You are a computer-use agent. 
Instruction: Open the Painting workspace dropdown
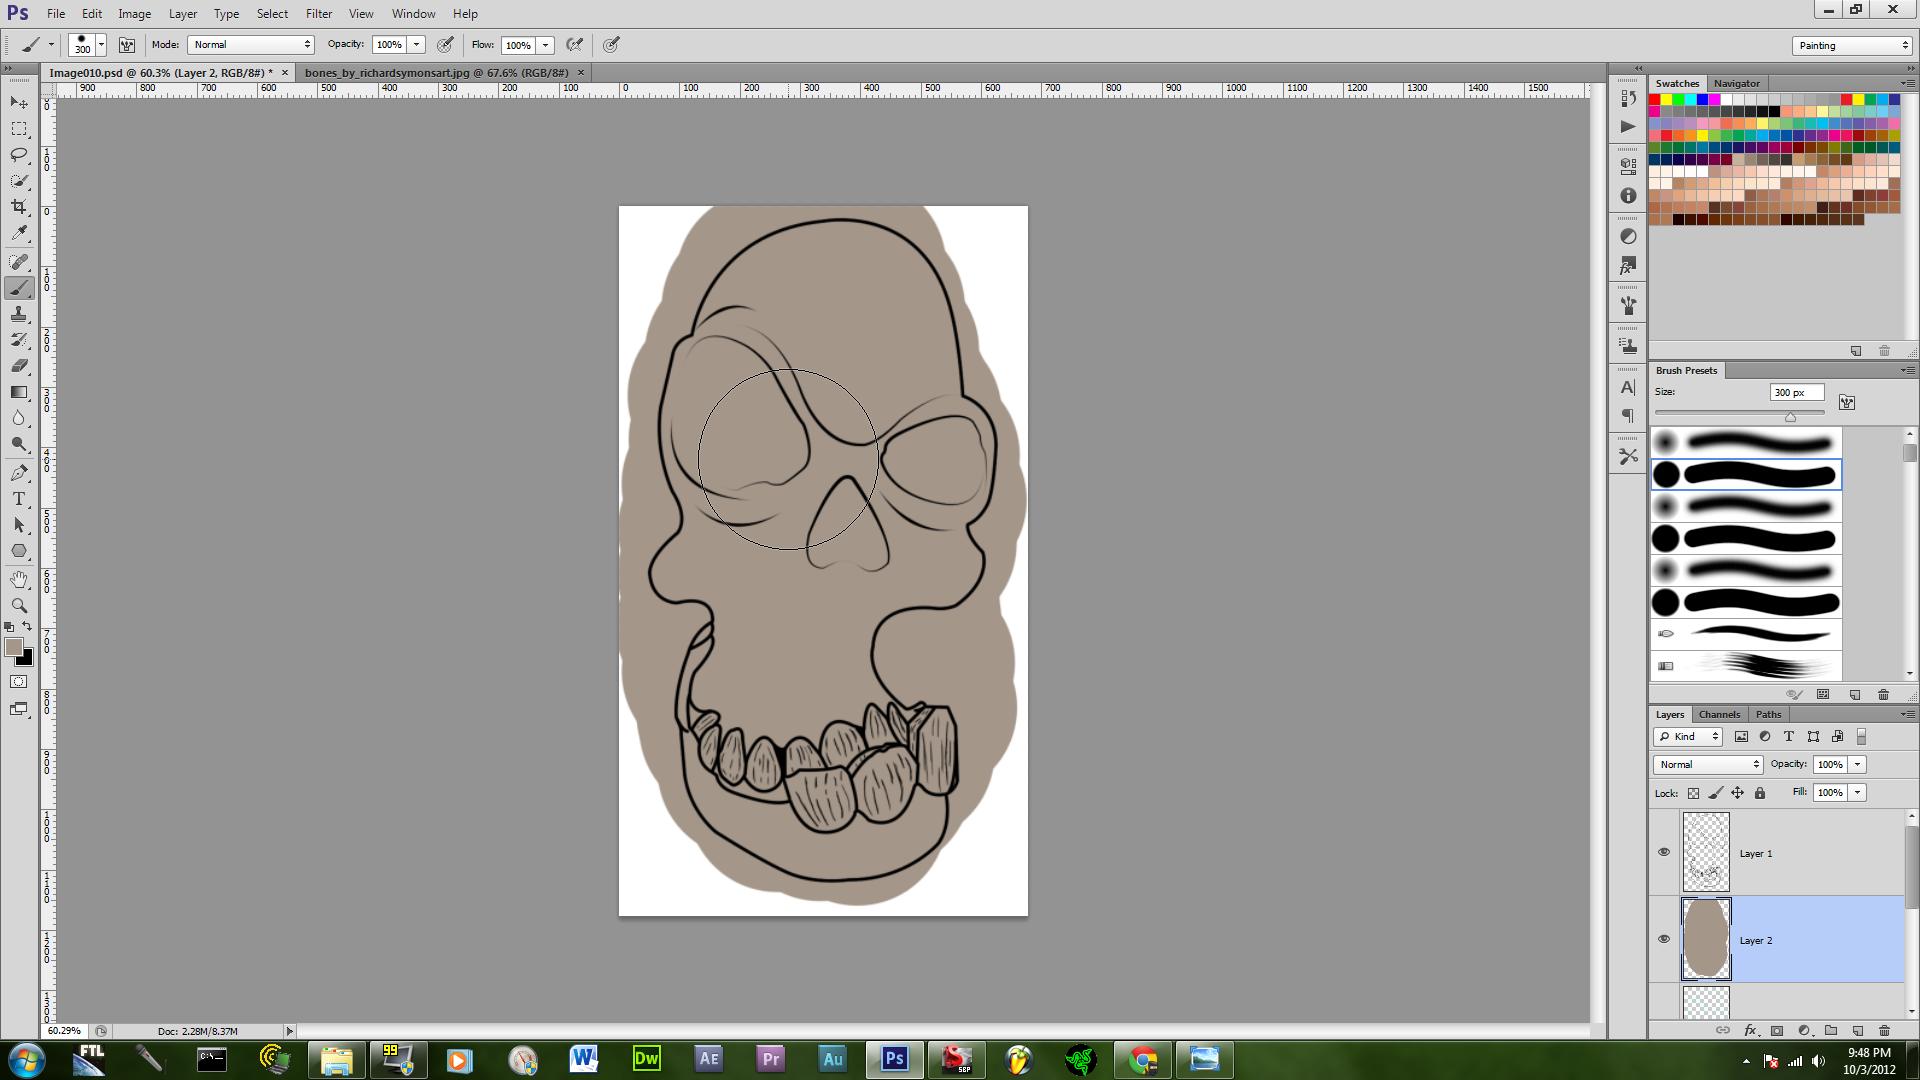(x=1852, y=46)
